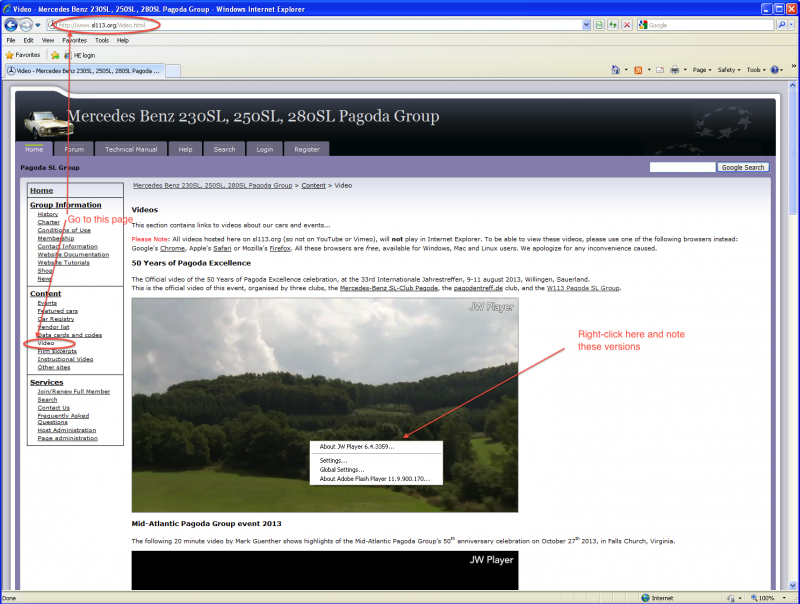The image size is (800, 604).
Task: Open the Help menu
Action: (x=122, y=40)
